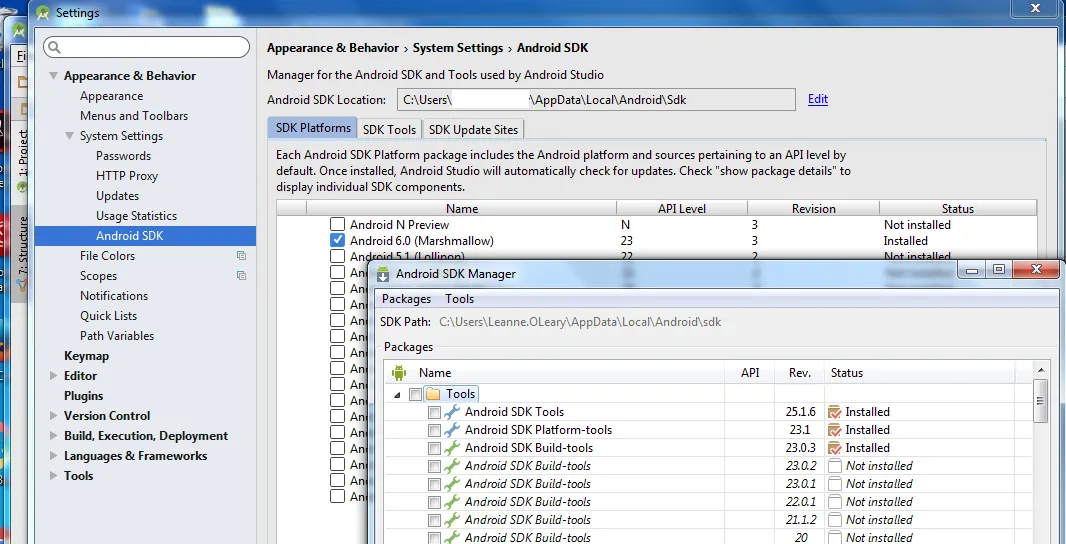Click the scroll-up arrow in the Packages list
This screenshot has height=544, width=1066.
click(1040, 369)
